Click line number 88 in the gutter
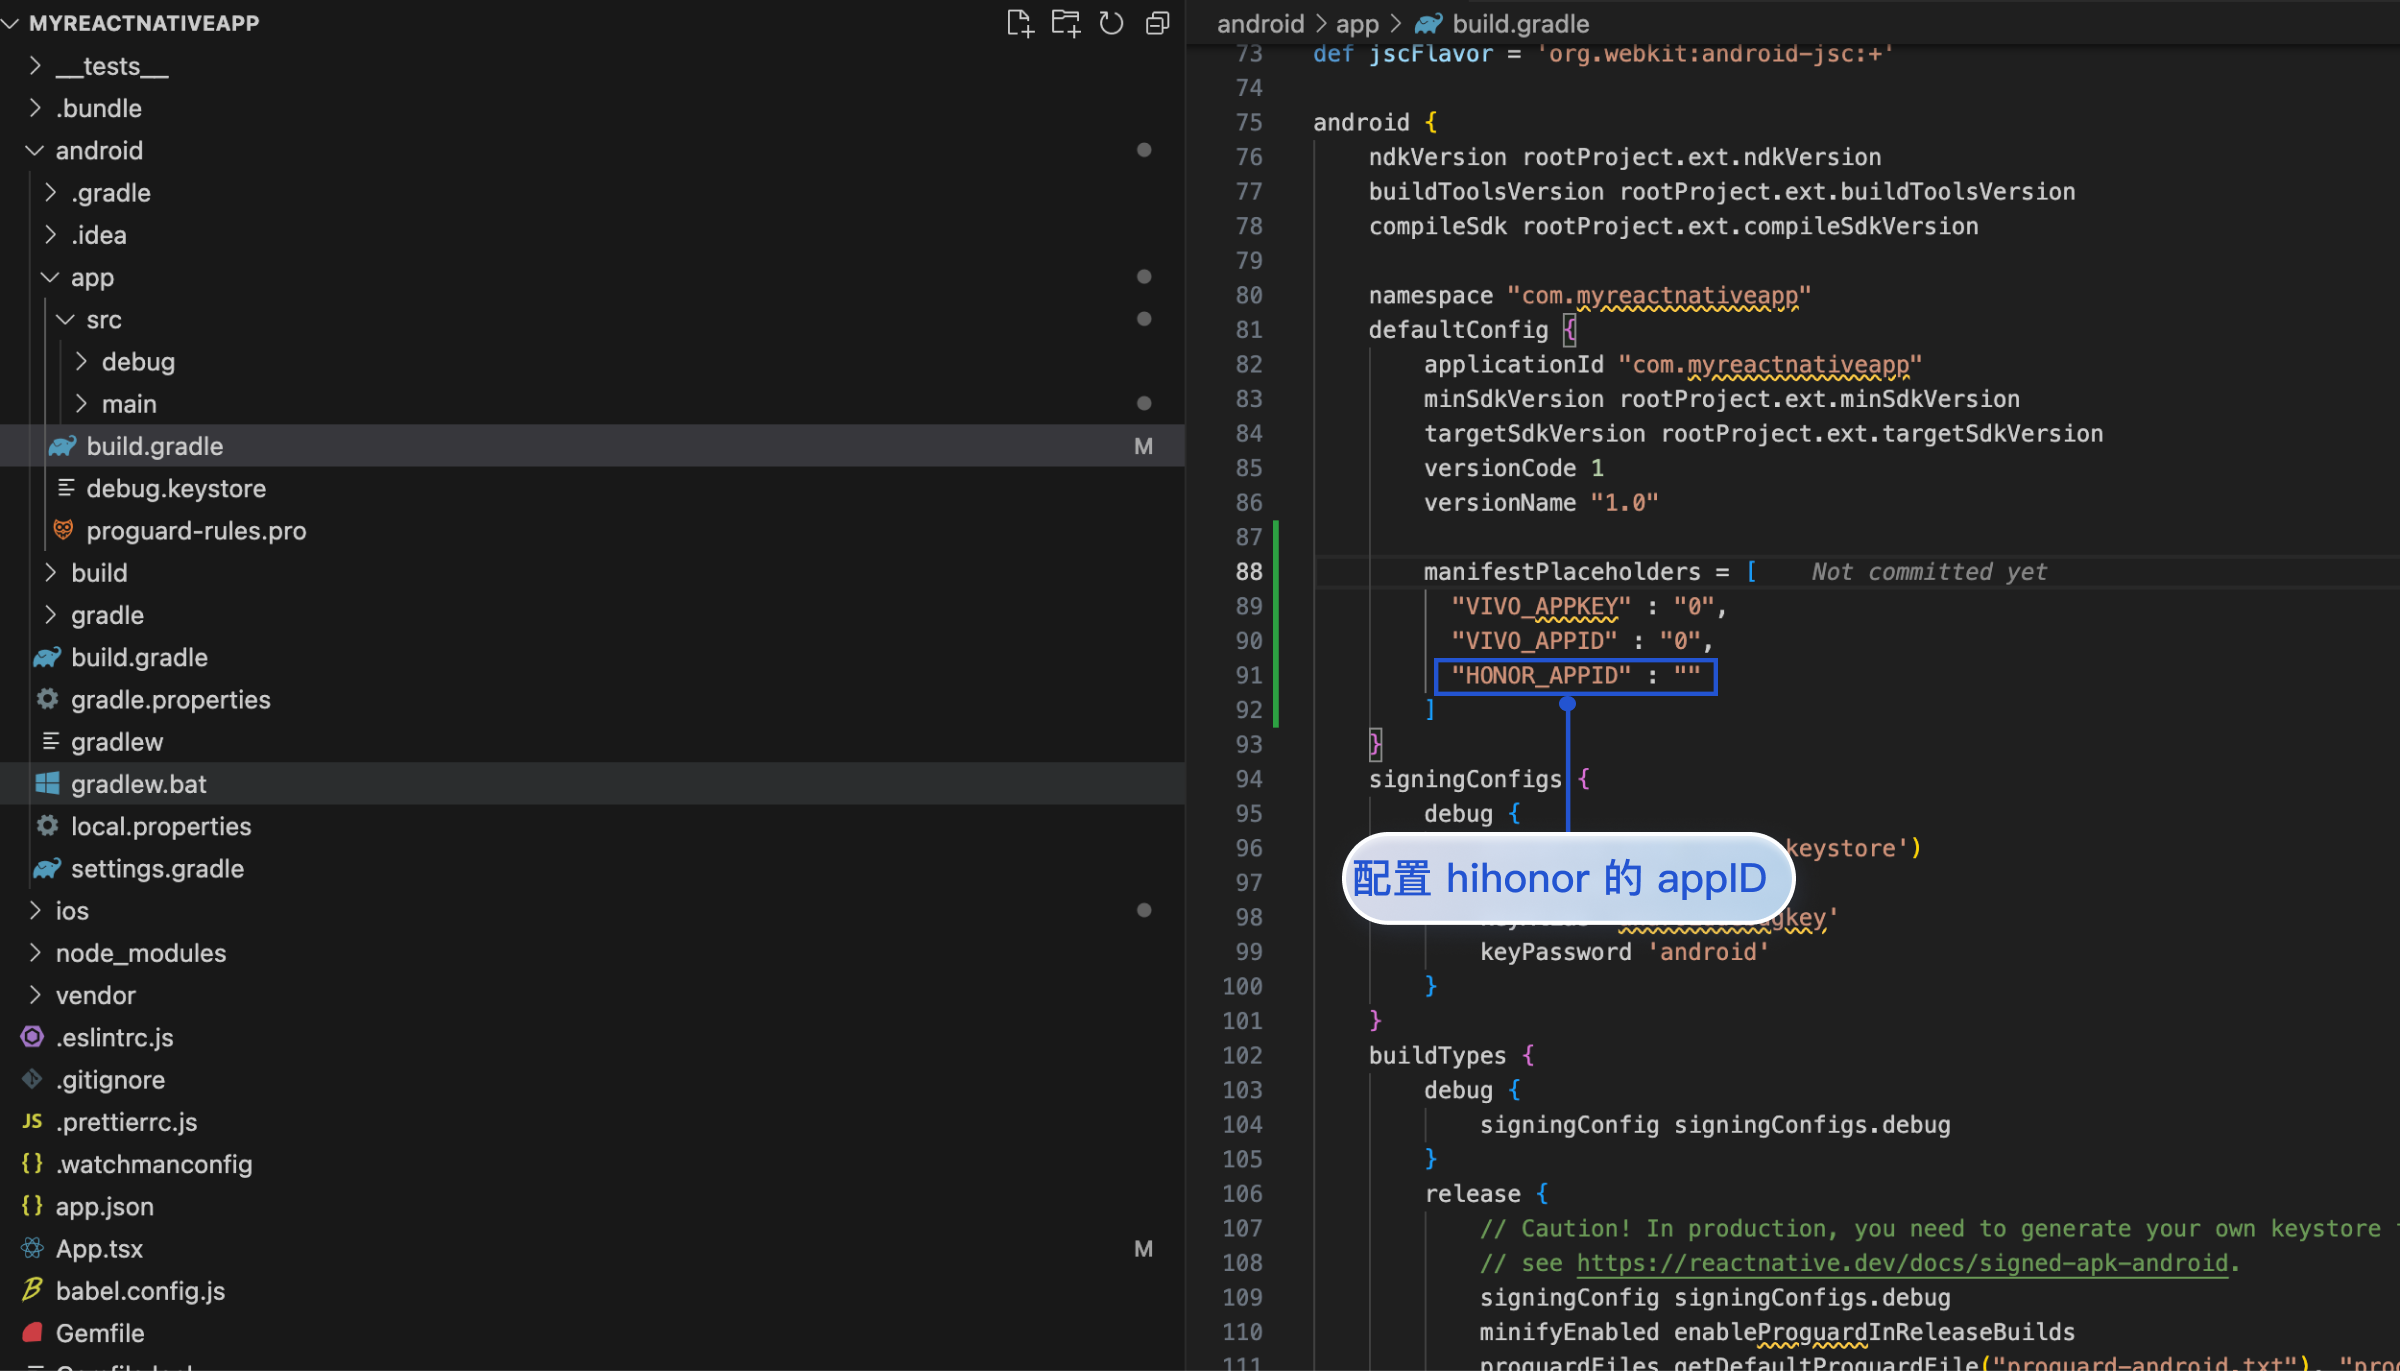The image size is (2400, 1372). [1248, 571]
